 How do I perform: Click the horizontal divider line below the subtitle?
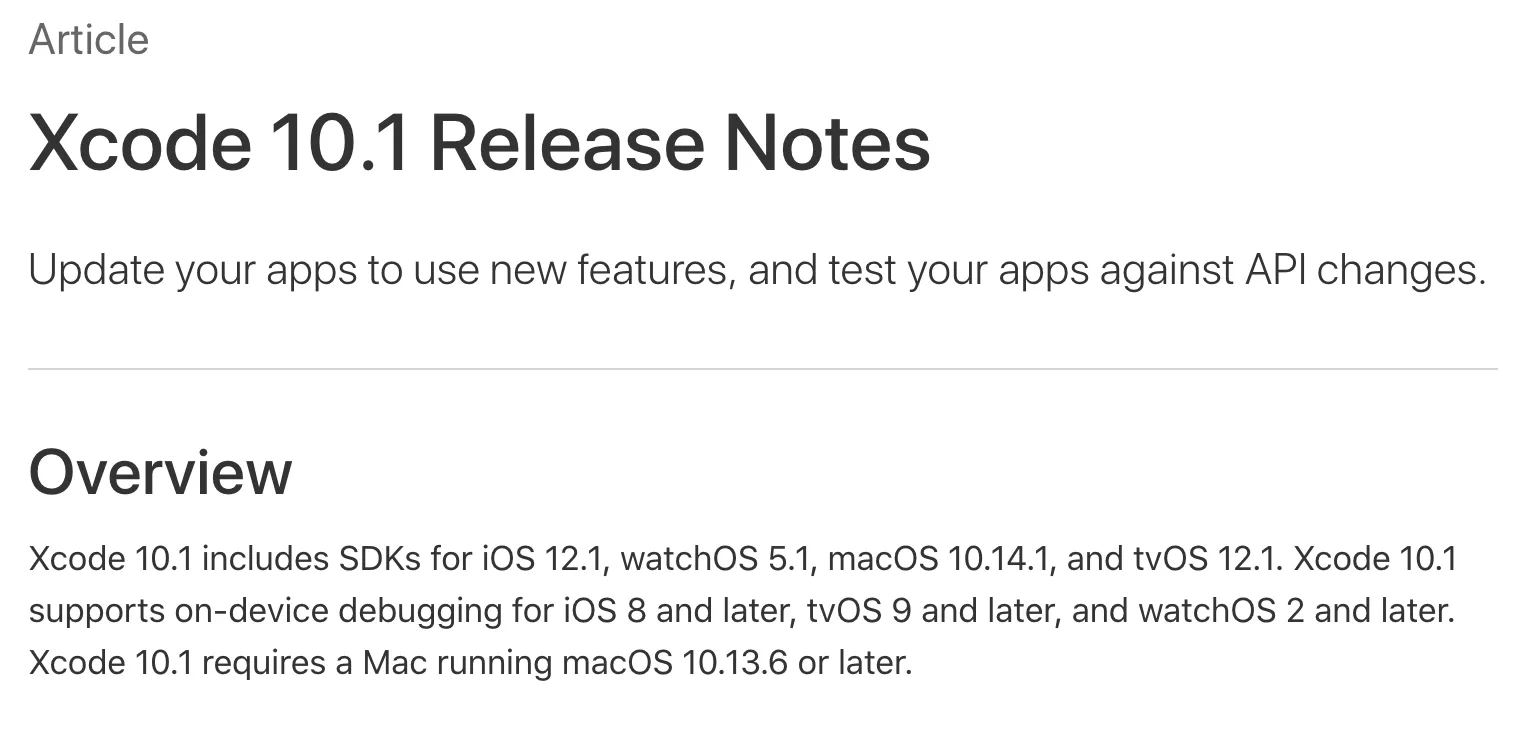763,369
